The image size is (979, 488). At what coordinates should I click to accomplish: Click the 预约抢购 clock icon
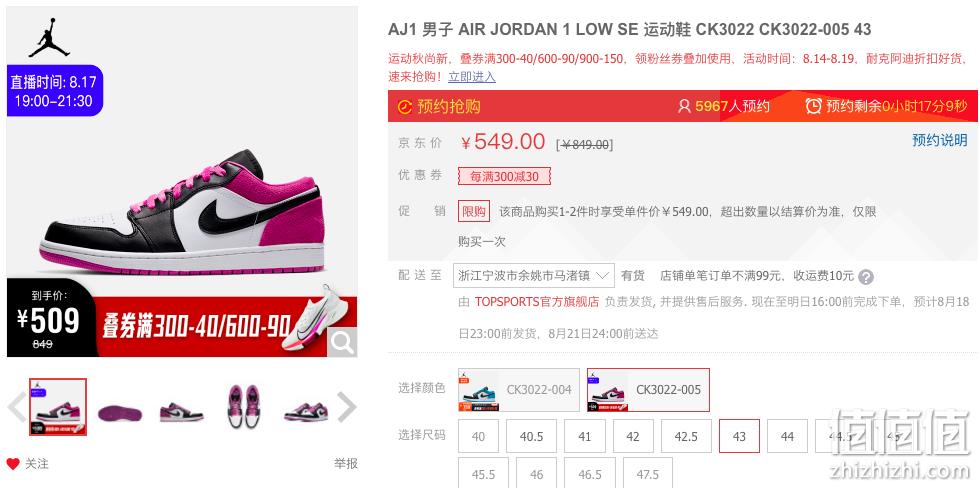pyautogui.click(x=404, y=107)
